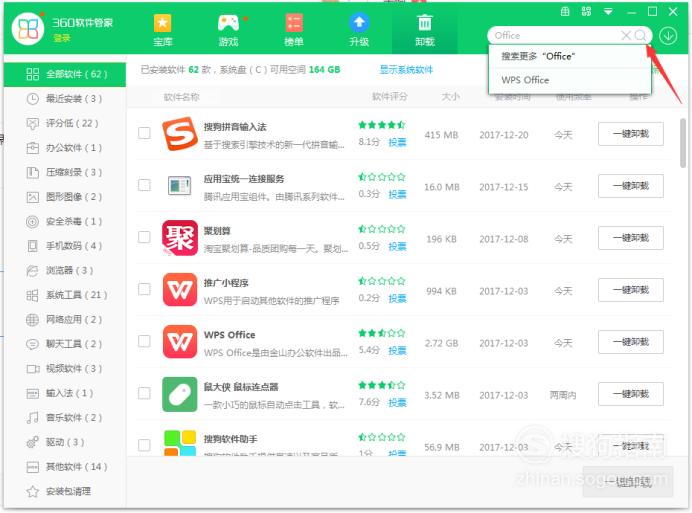692x513 pixels.
Task: Click the 安装包清理 star icon
Action: (33, 491)
